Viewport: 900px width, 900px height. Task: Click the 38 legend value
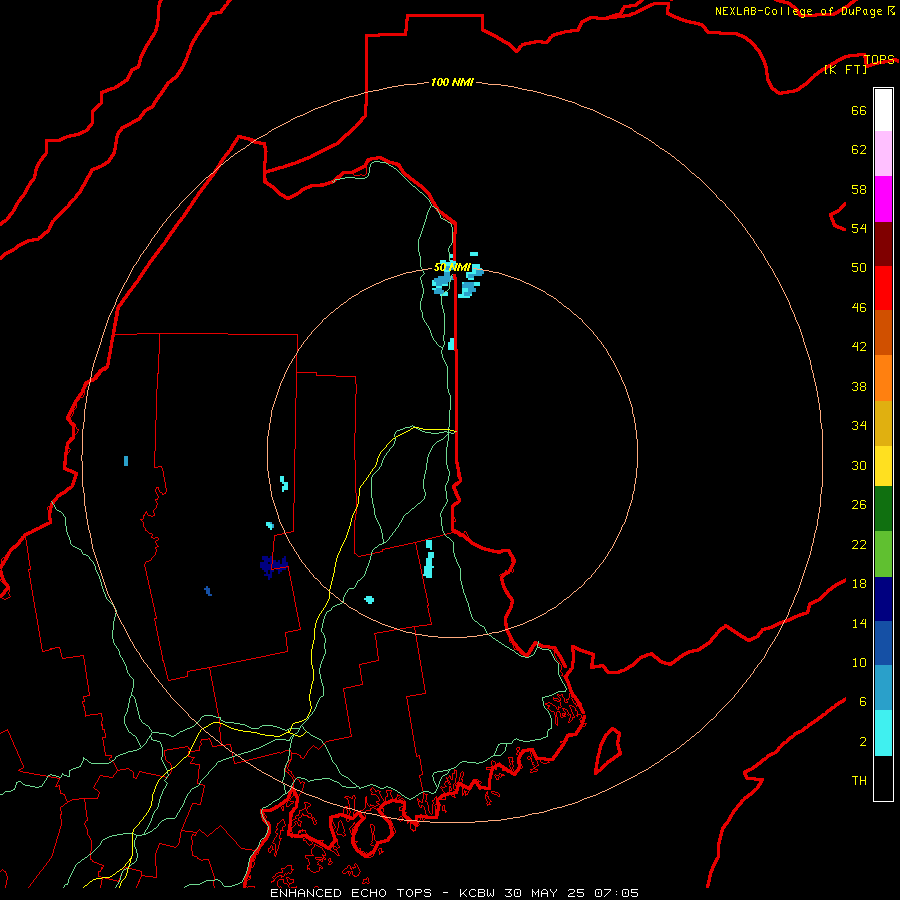tap(859, 386)
